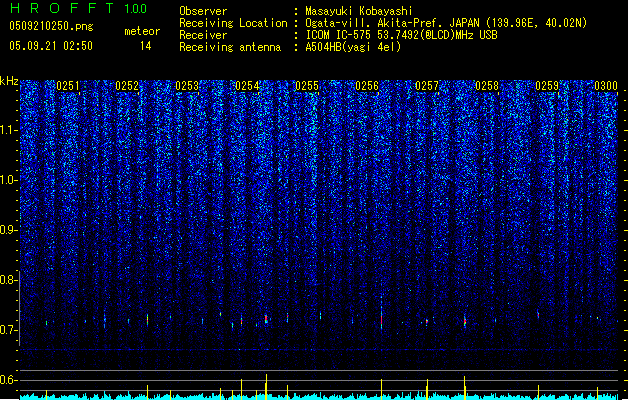This screenshot has height=400, width=629.
Task: Click the 0255 time marker
Action: [x=307, y=86]
